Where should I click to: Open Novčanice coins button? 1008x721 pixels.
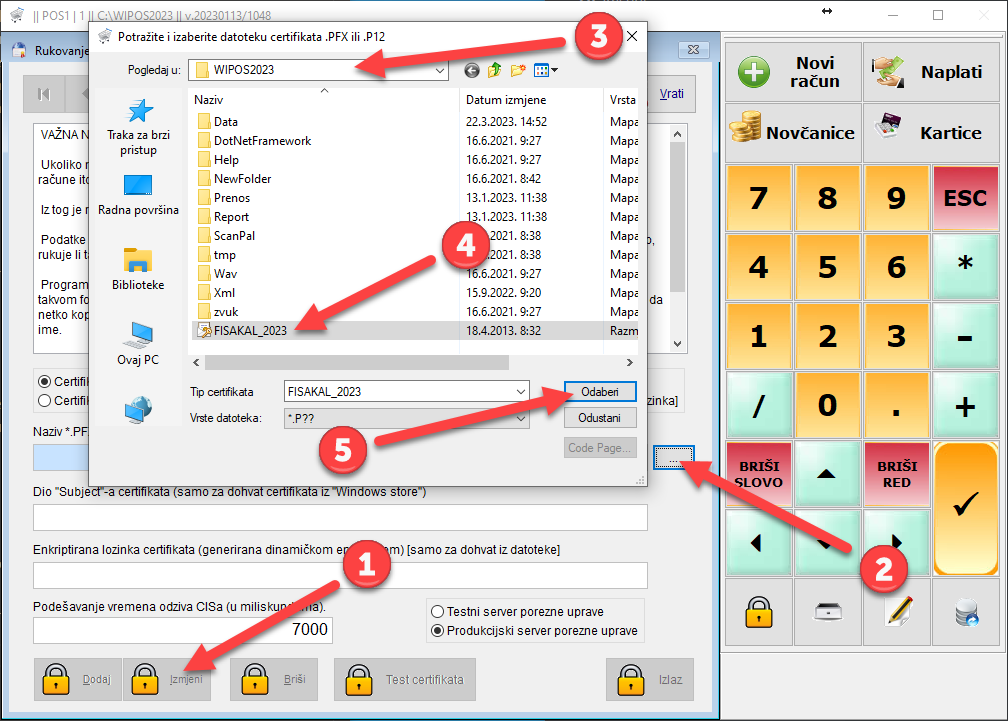(x=791, y=132)
